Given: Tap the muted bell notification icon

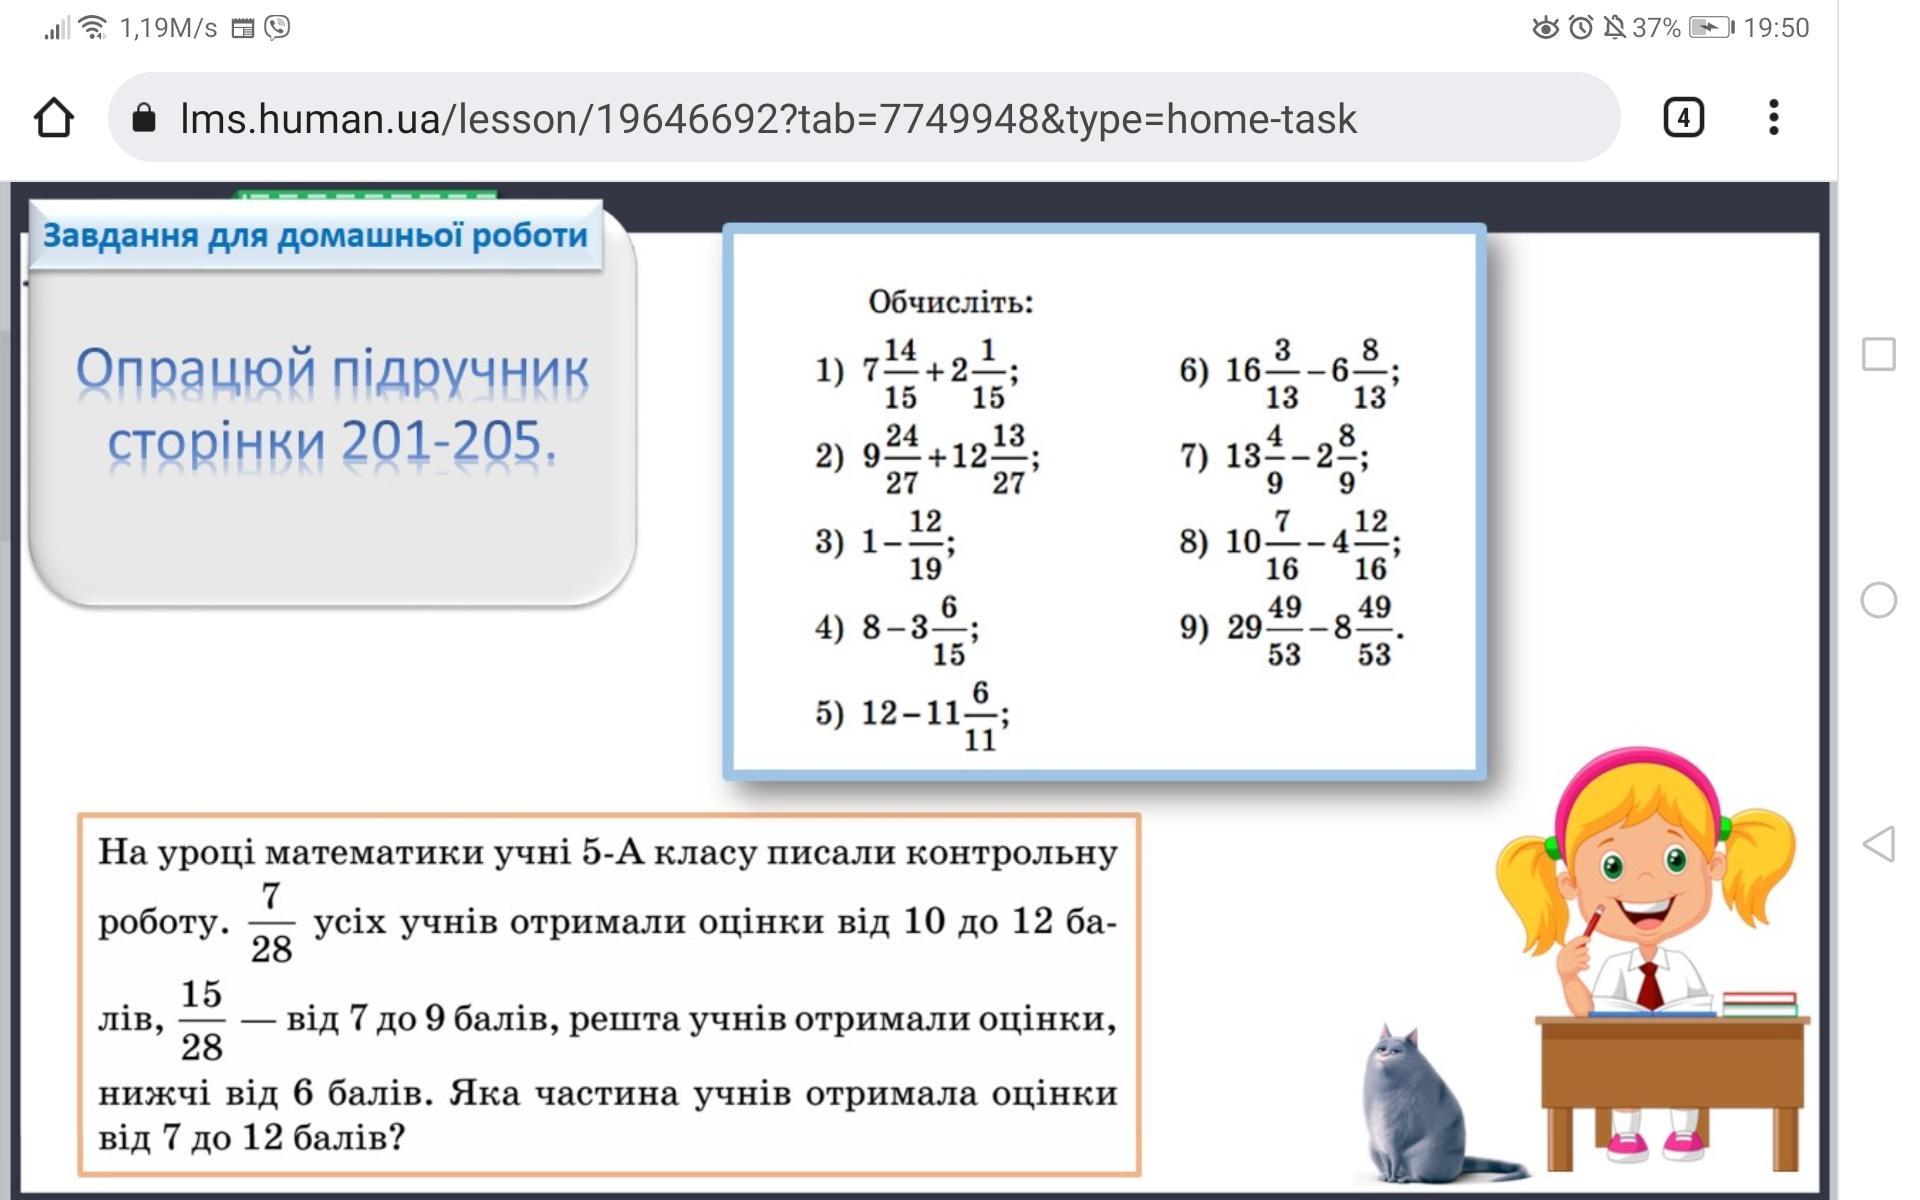Looking at the screenshot, I should (x=1614, y=27).
